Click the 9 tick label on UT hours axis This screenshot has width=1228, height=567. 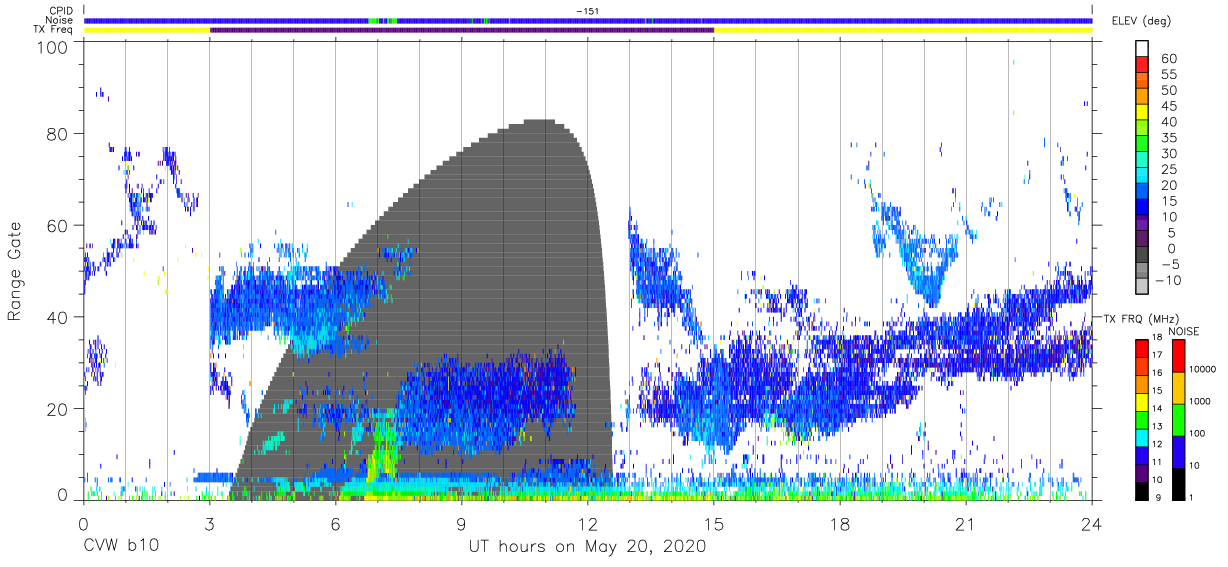click(461, 524)
